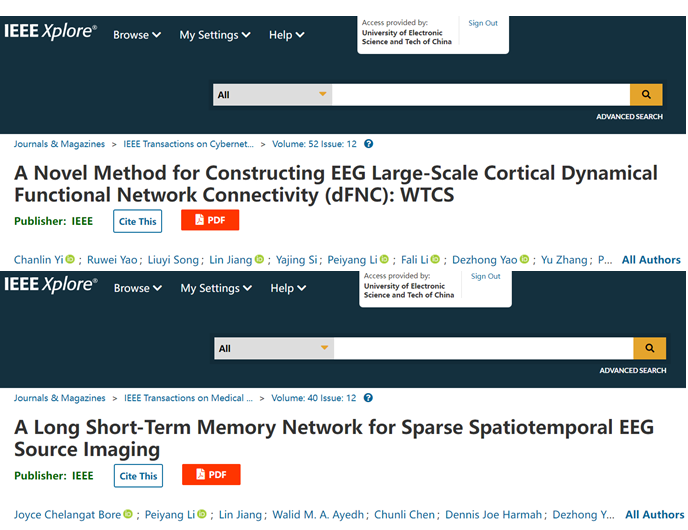Open the Browse menu above the LSTM article
This screenshot has width=688, height=530.
(x=138, y=288)
